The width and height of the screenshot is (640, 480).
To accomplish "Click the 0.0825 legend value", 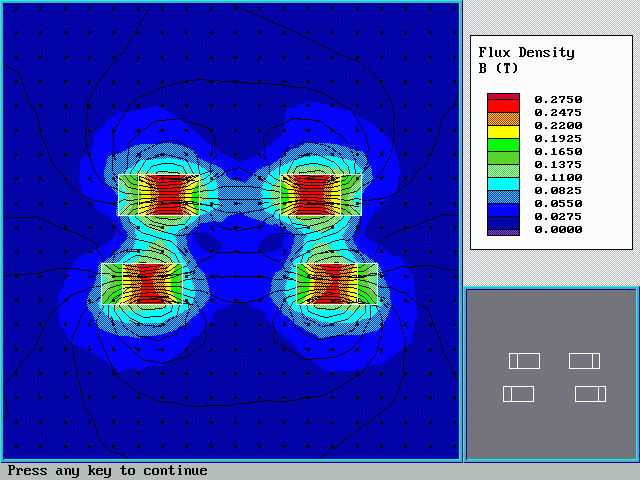I will 558,191.
